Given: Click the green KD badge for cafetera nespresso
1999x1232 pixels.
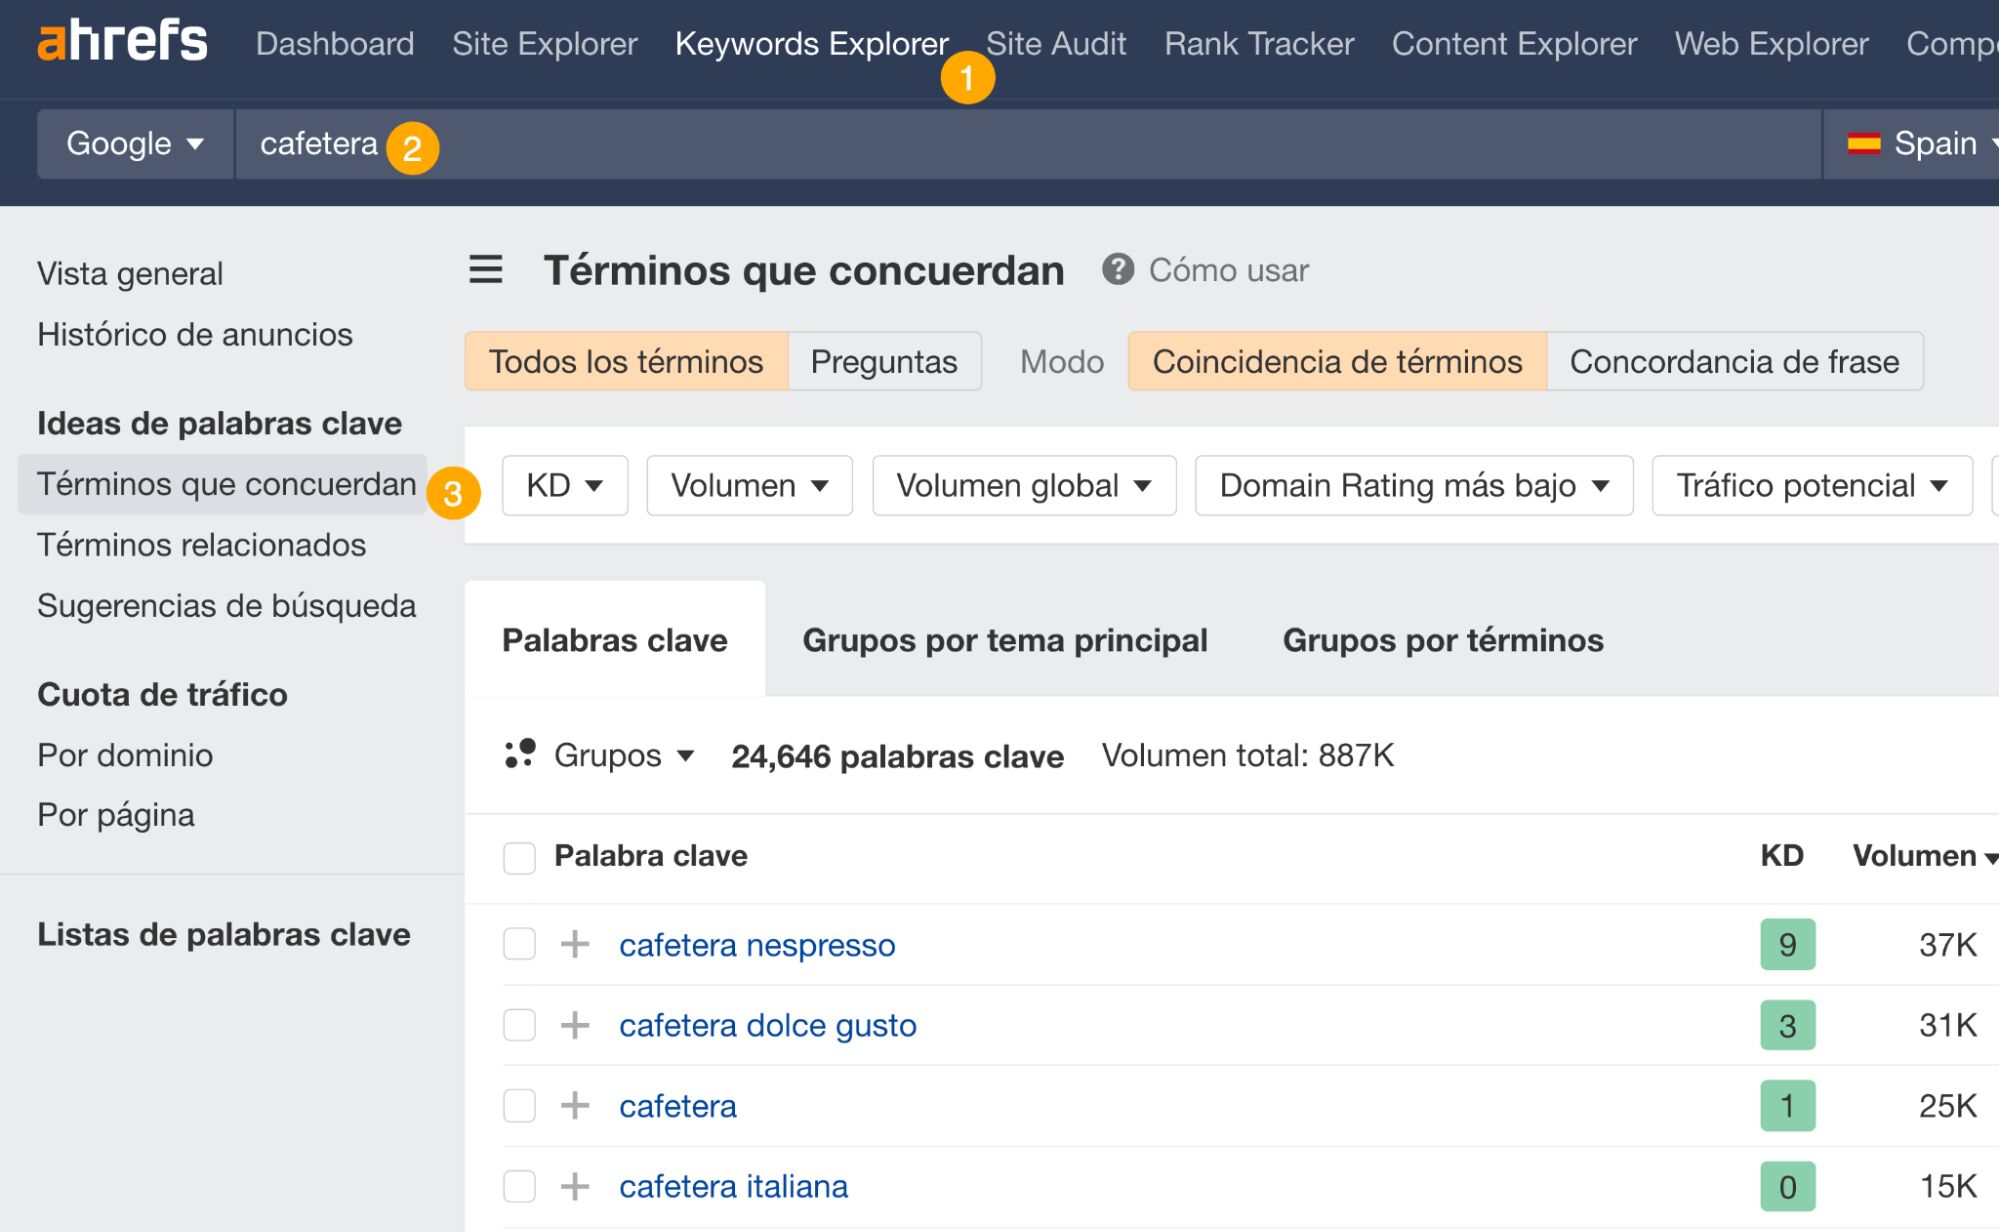Looking at the screenshot, I should click(x=1786, y=942).
